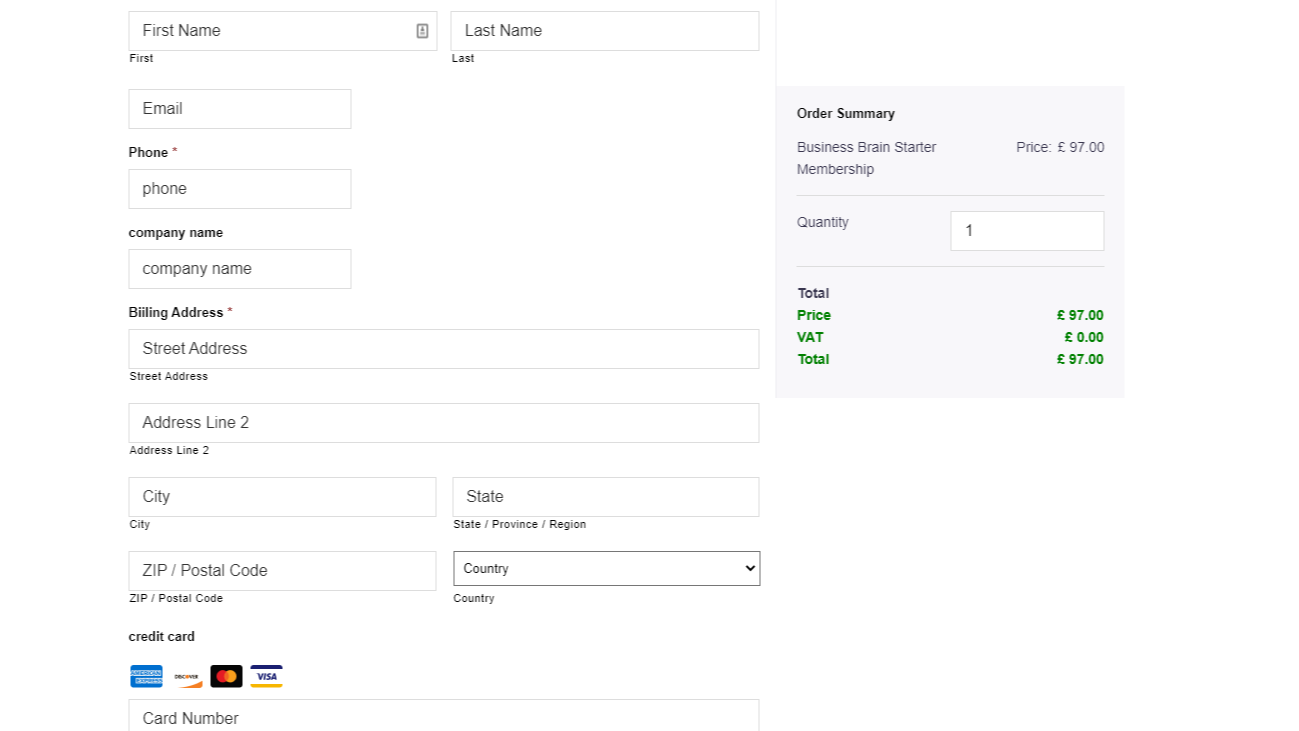Image resolution: width=1299 pixels, height=731 pixels.
Task: Select the State input field
Action: 606,497
